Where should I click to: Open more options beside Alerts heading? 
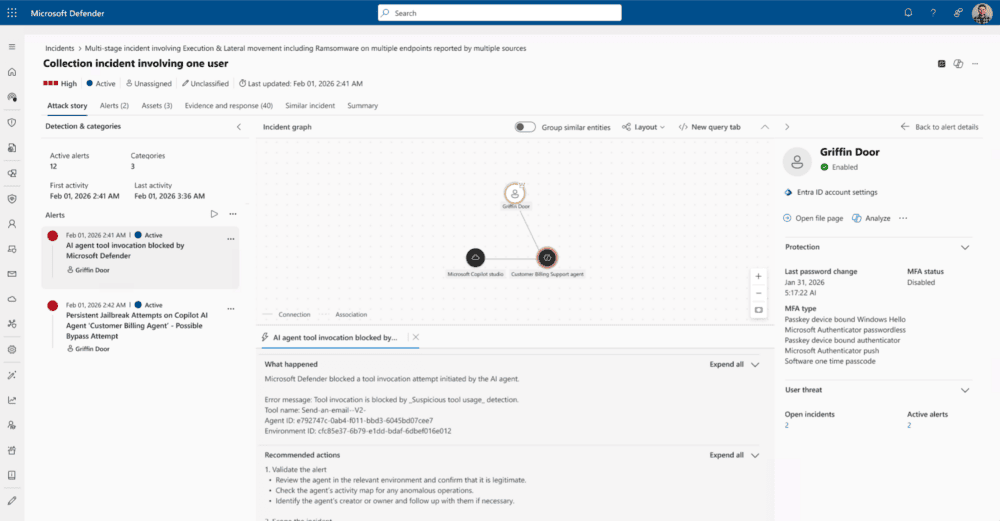click(x=233, y=214)
